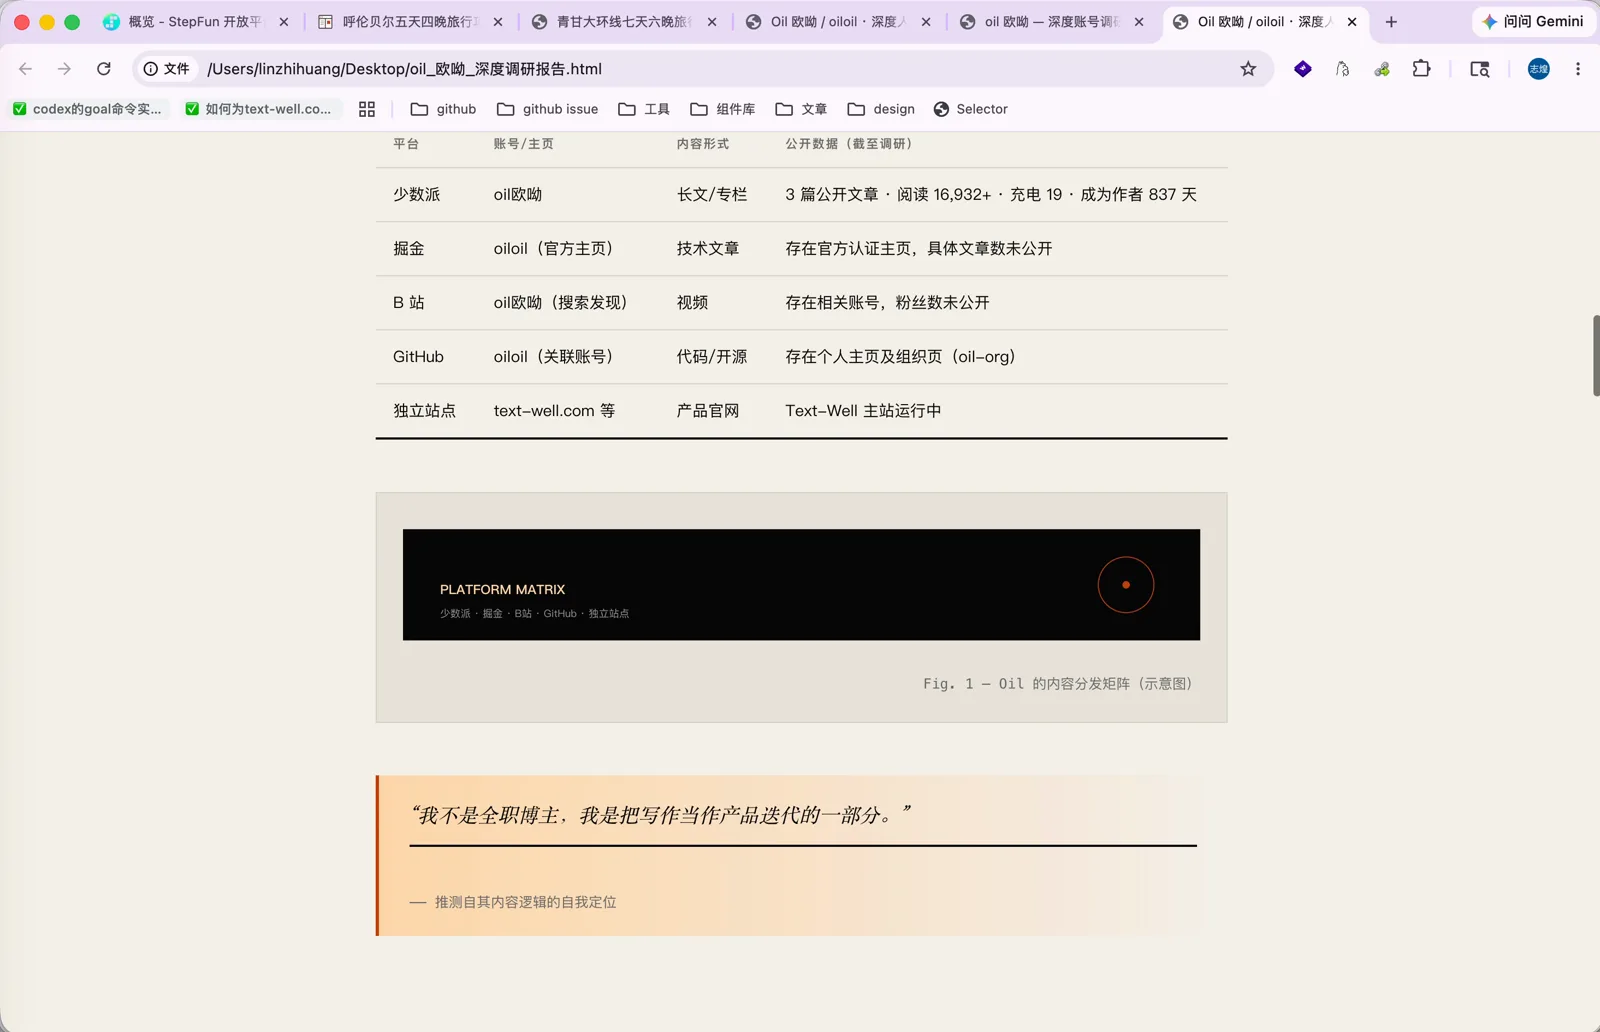Close the StepFun tab
The image size is (1600, 1032).
click(x=284, y=22)
